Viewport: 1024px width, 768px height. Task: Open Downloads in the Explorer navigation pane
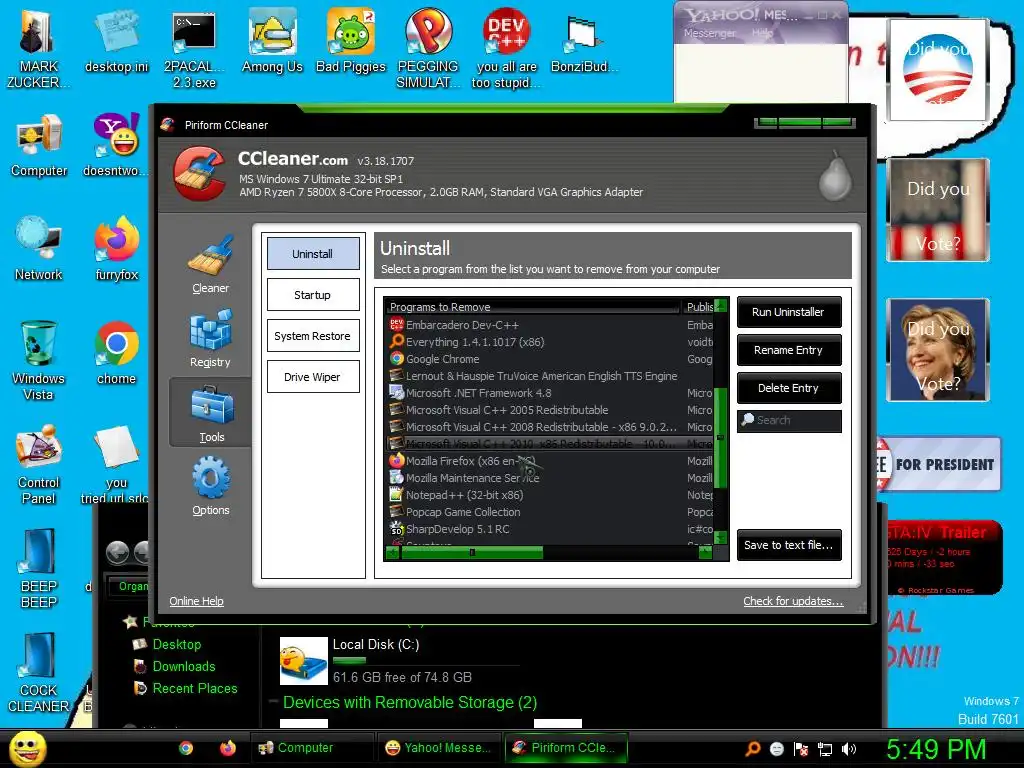184,666
